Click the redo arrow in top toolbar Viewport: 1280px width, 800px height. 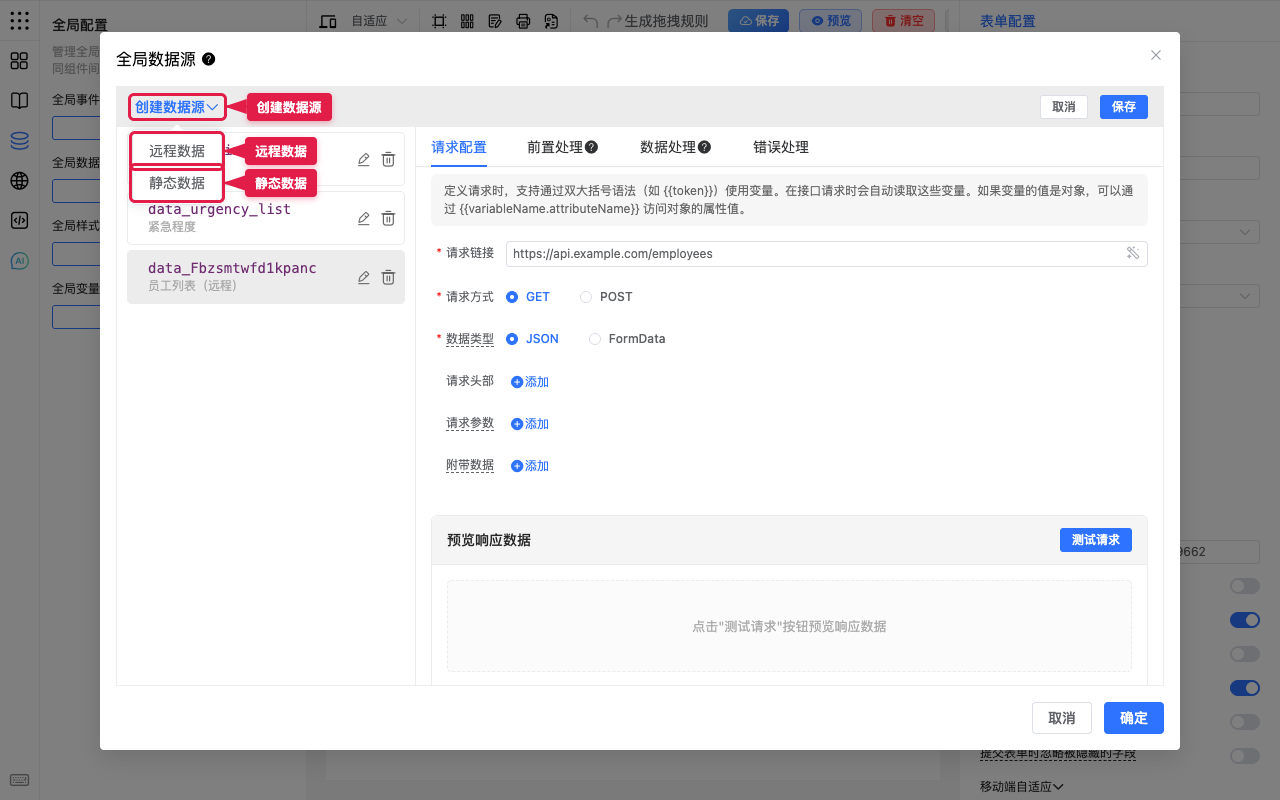[x=615, y=21]
